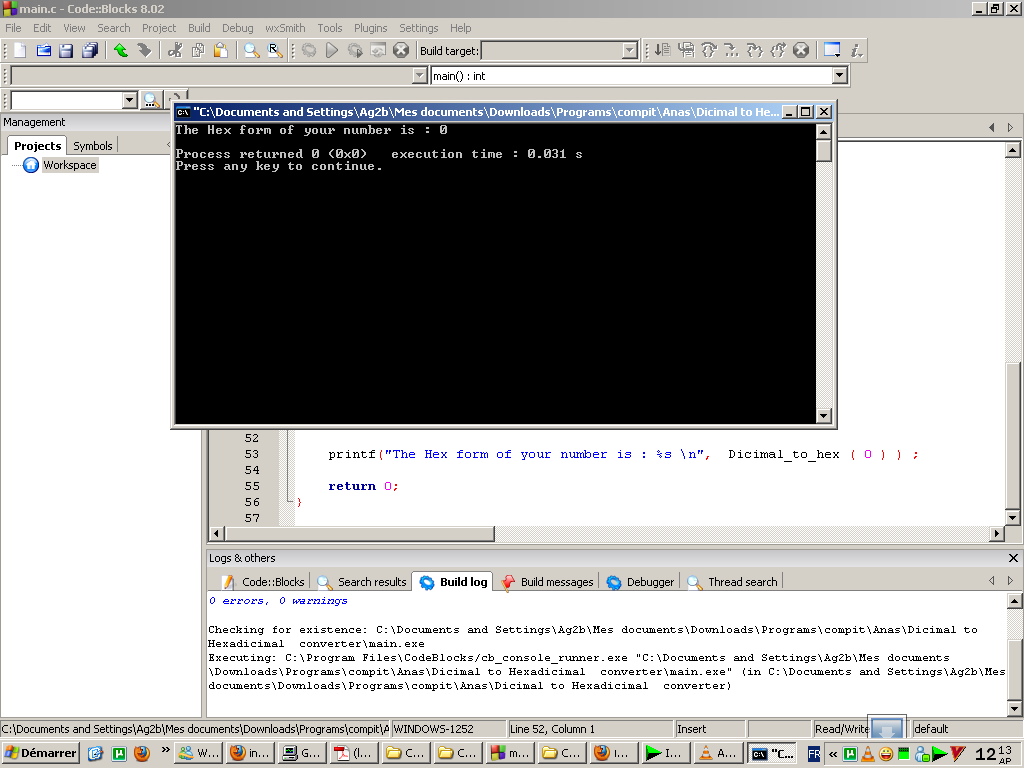Click the console scrollbar up arrow
The height and width of the screenshot is (768, 1024).
824,131
